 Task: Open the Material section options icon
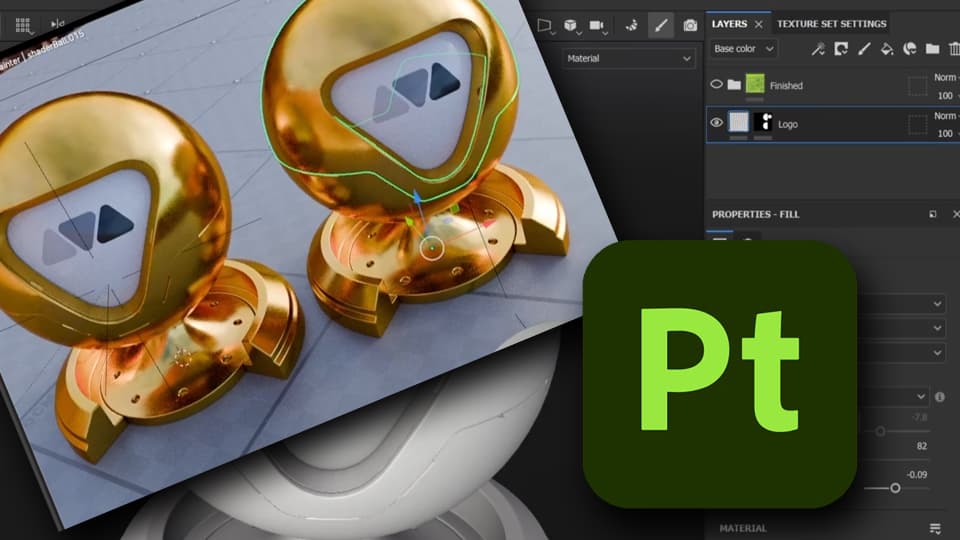point(934,528)
